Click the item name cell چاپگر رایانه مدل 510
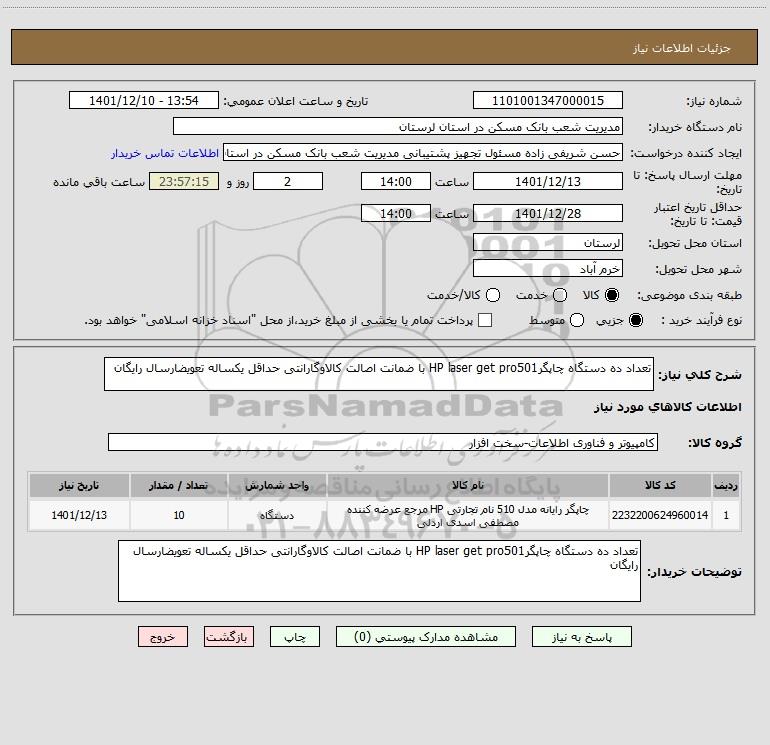The image size is (770, 745). click(468, 515)
